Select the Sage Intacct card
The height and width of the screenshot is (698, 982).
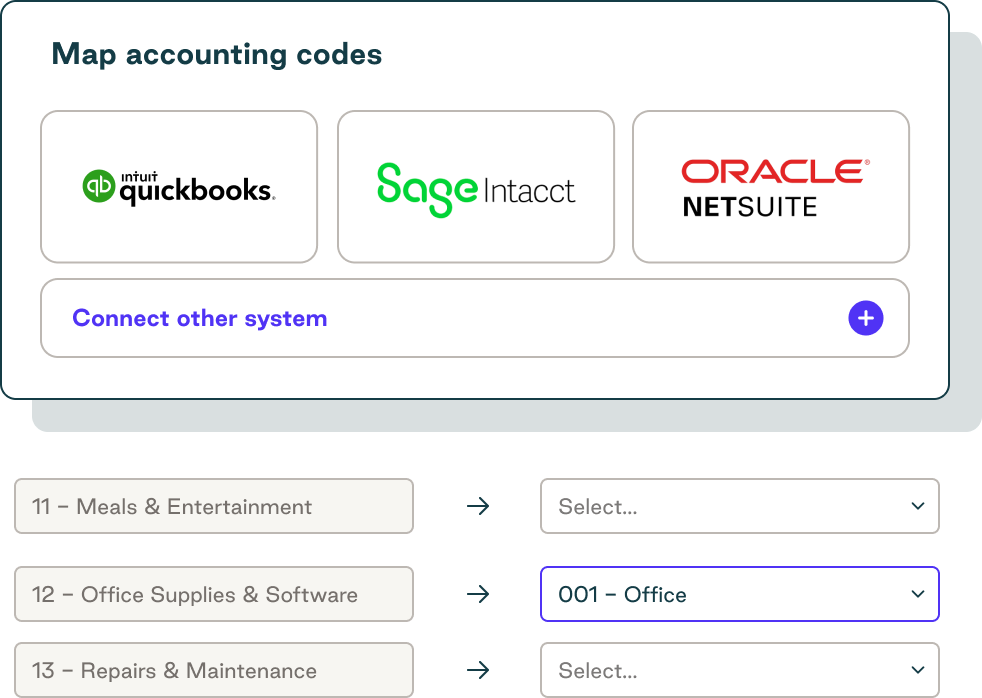(x=475, y=187)
